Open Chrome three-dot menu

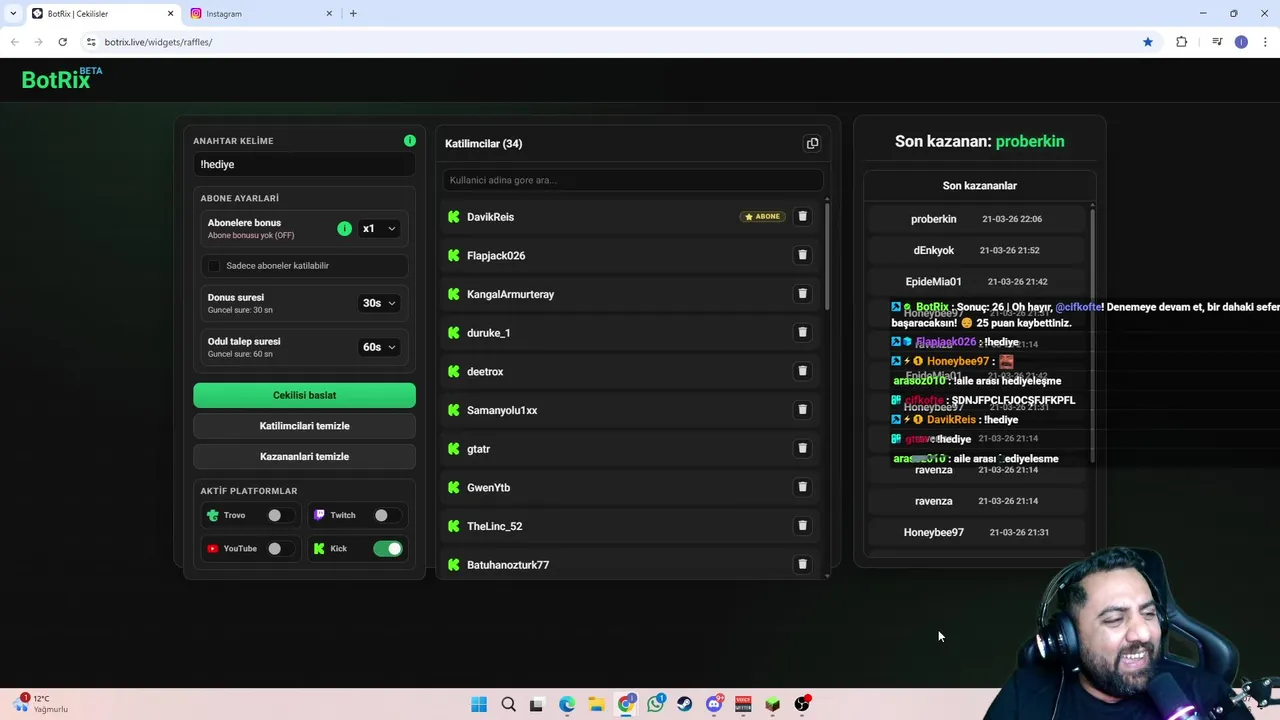1266,42
